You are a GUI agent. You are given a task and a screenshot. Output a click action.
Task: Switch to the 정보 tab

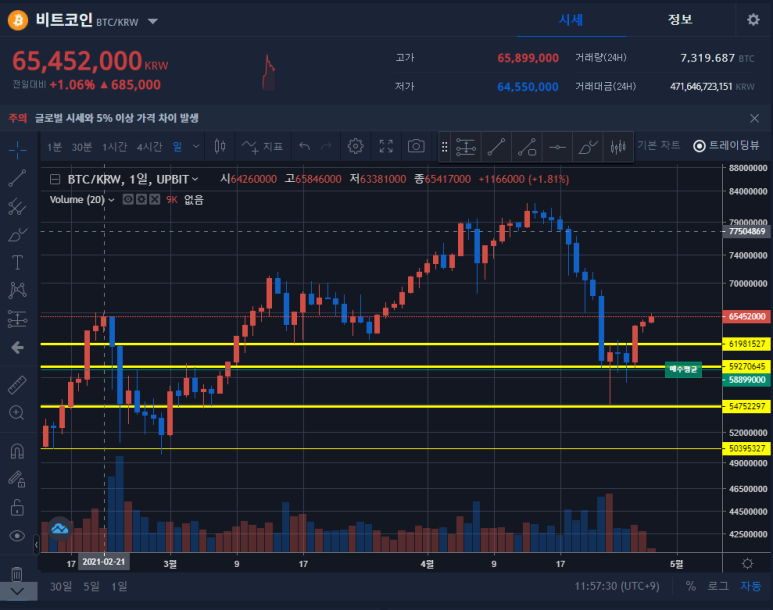tap(680, 20)
